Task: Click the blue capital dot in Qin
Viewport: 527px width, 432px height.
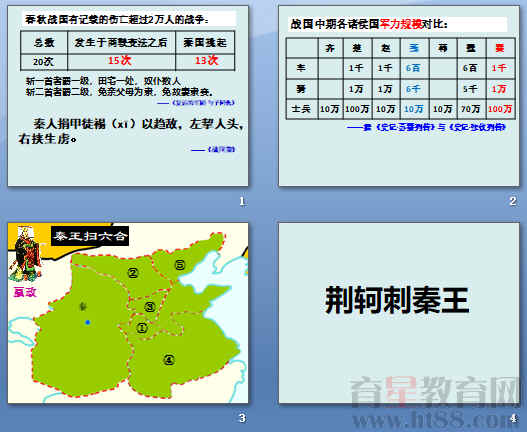Action: tap(88, 322)
